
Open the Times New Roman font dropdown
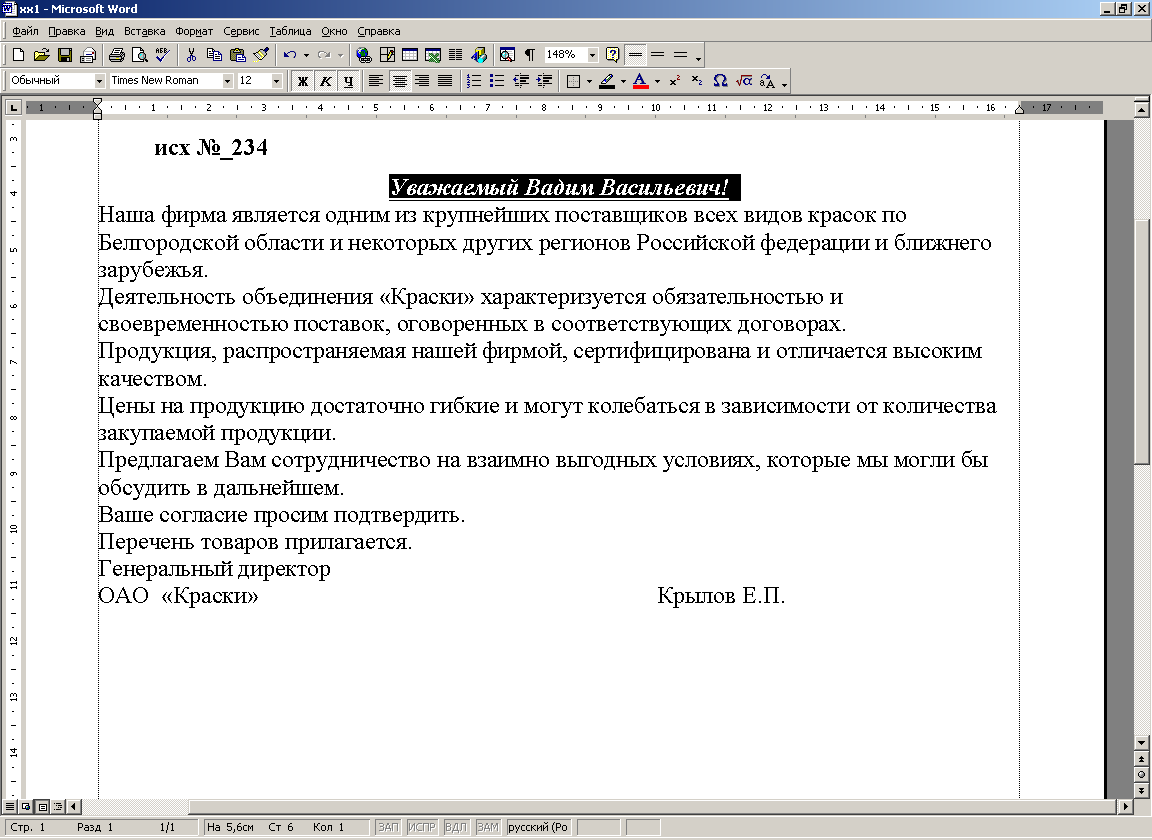click(x=227, y=81)
